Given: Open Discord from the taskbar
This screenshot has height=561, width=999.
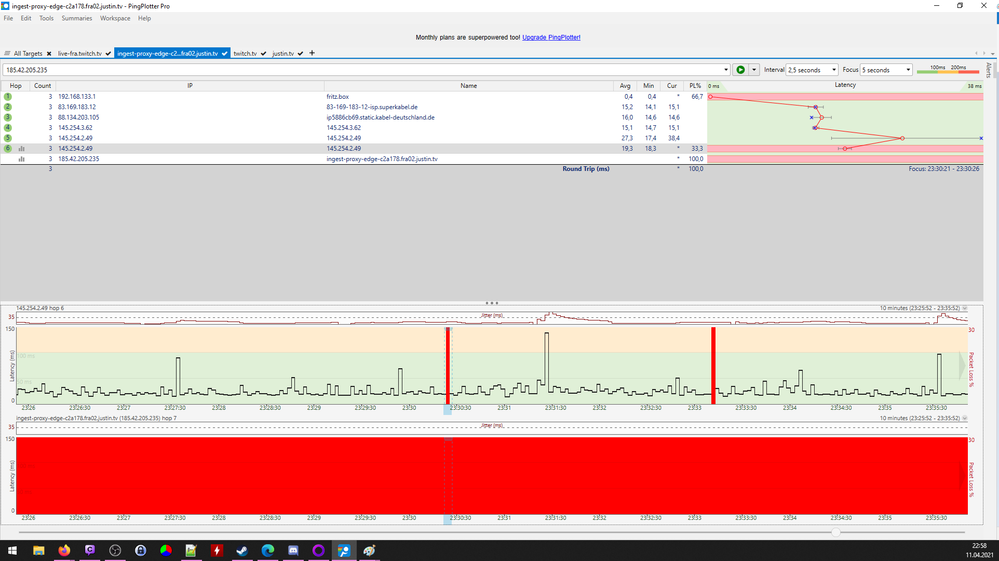Looking at the screenshot, I should 293,550.
